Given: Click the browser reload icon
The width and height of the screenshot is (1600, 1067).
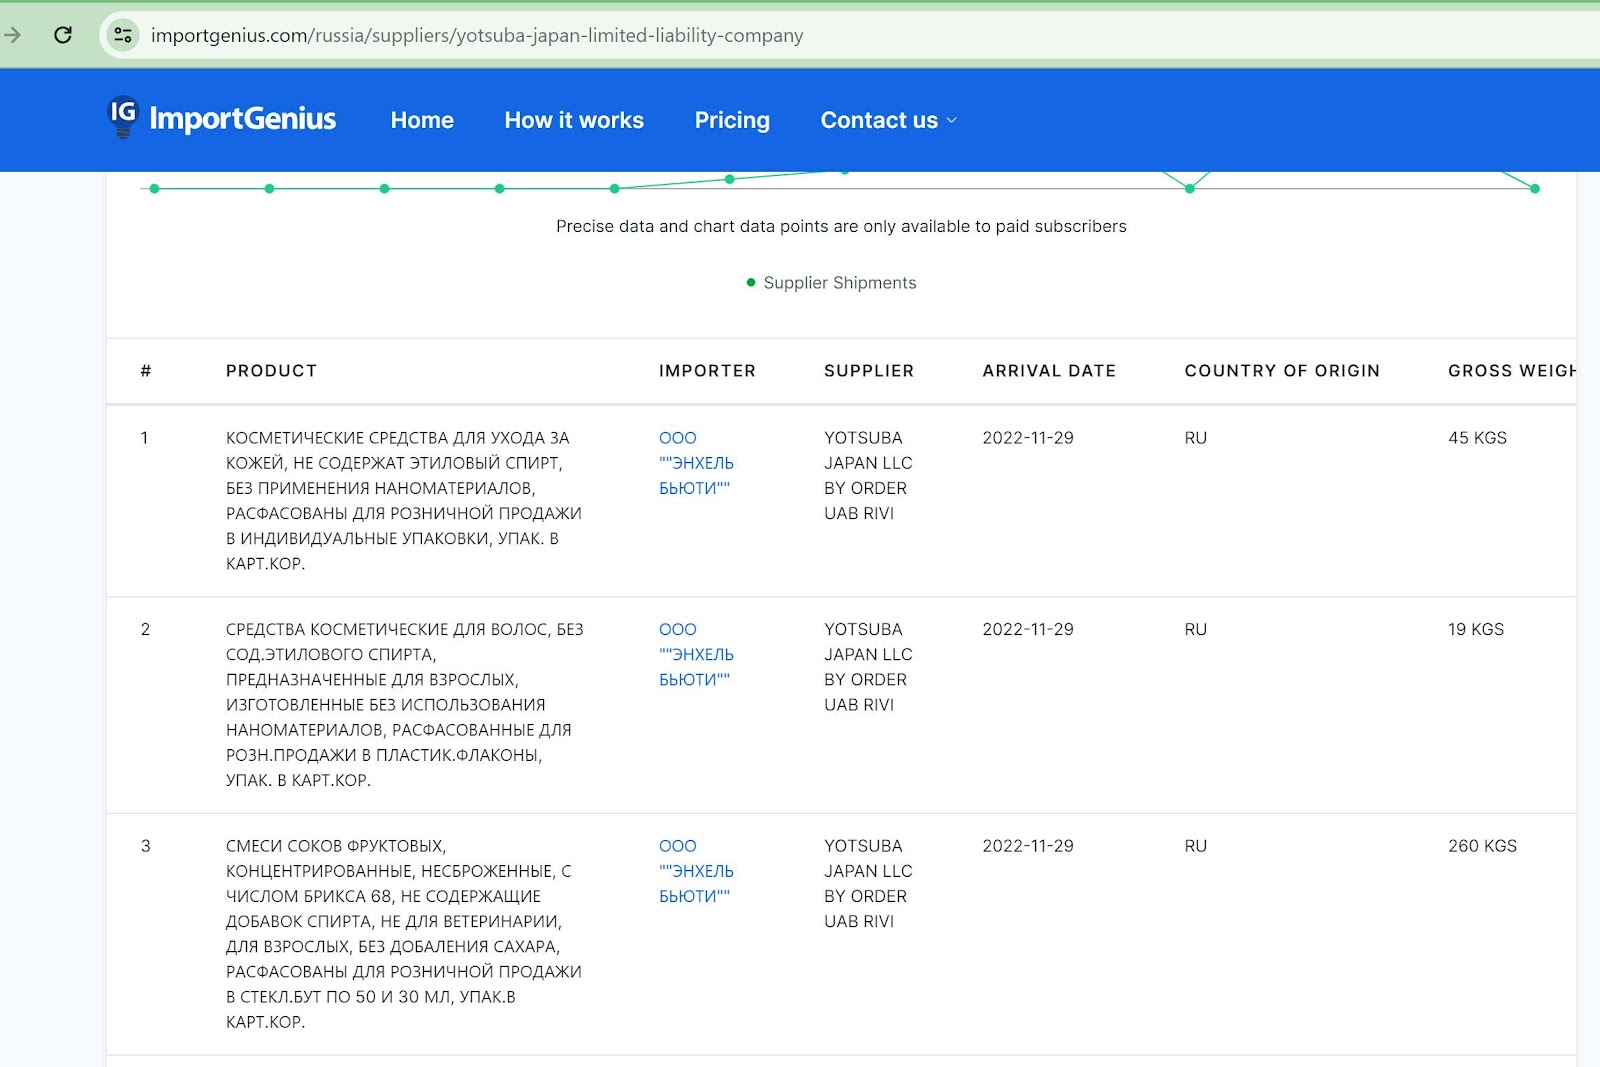Looking at the screenshot, I should click(63, 35).
